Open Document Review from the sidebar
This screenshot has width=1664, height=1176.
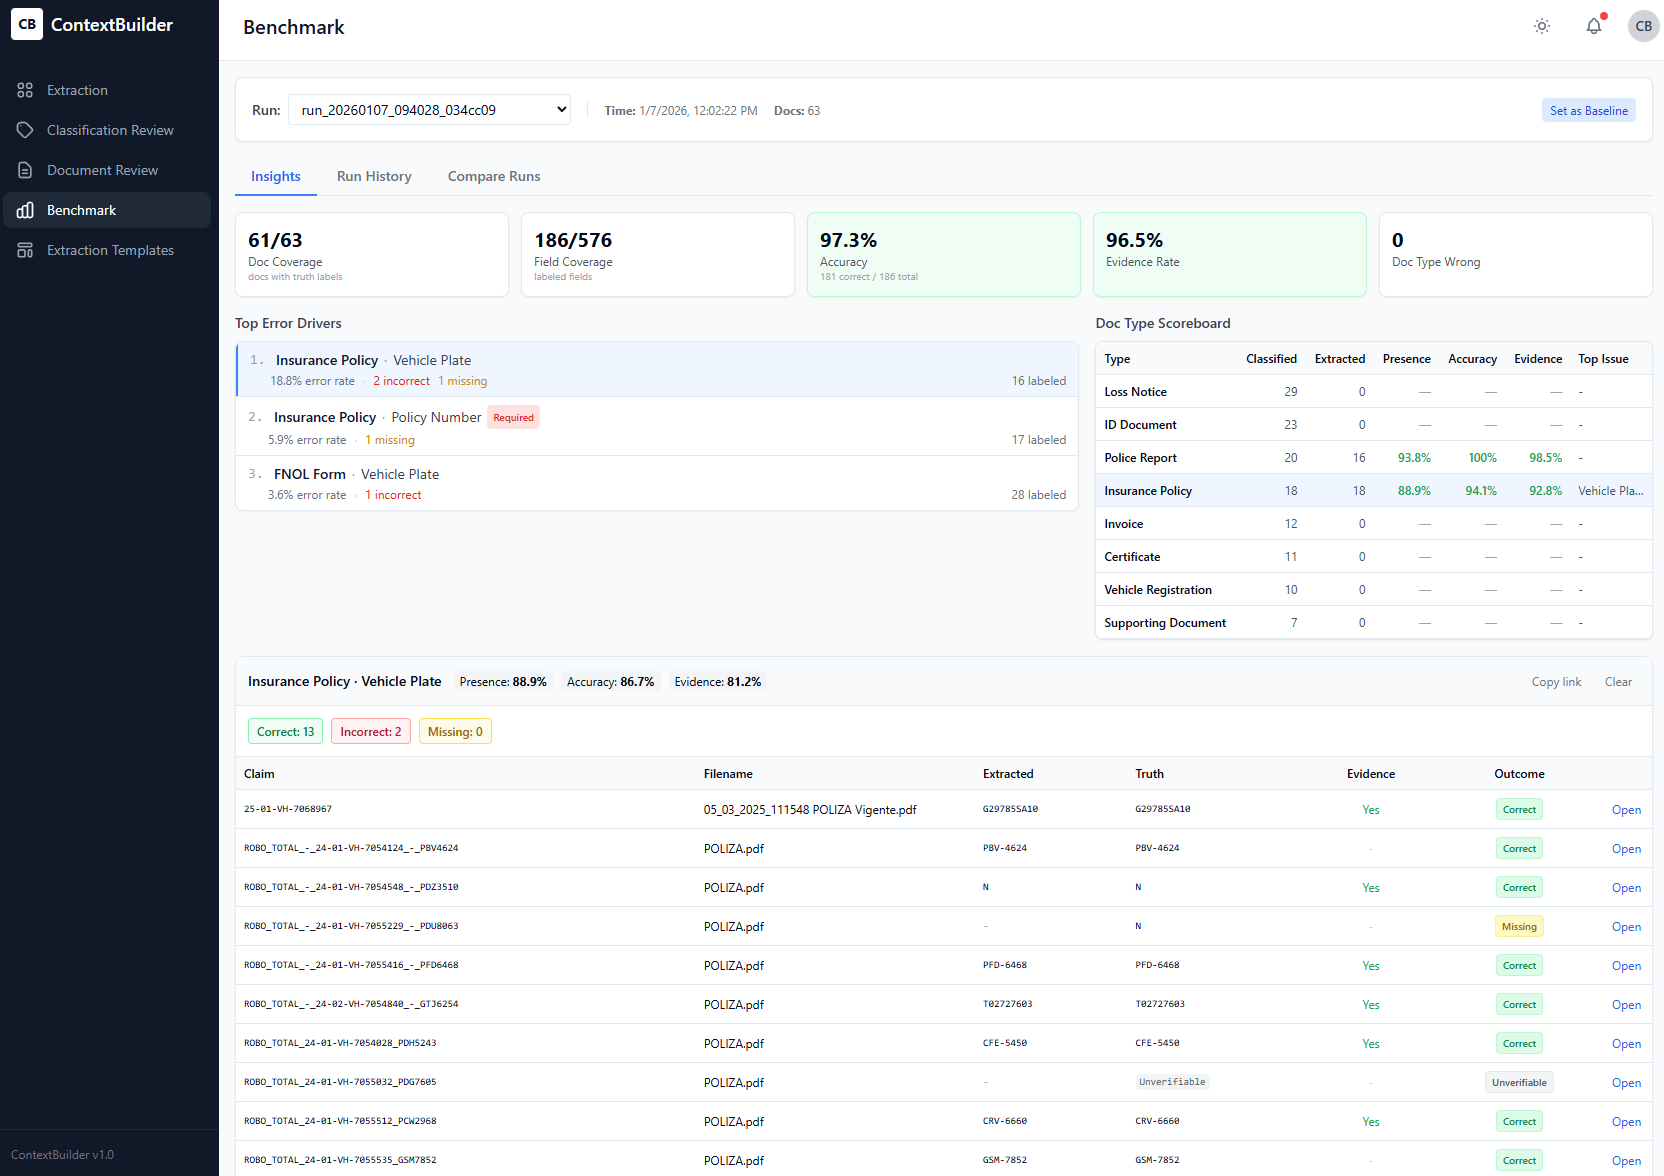[103, 170]
